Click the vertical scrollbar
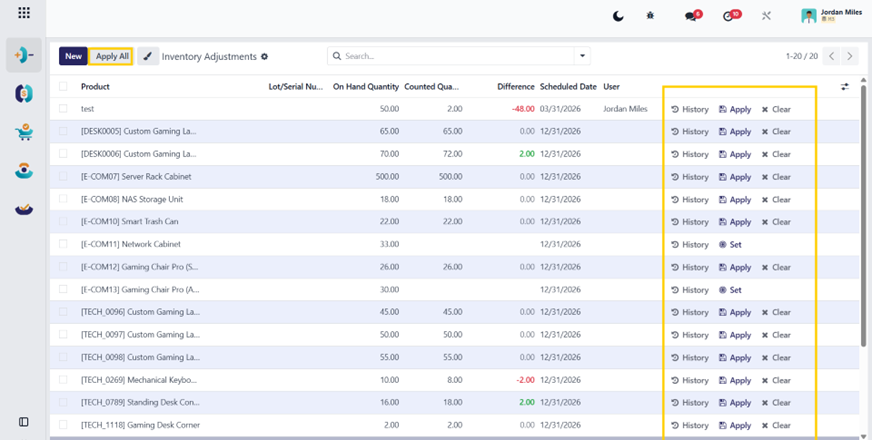 click(864, 217)
